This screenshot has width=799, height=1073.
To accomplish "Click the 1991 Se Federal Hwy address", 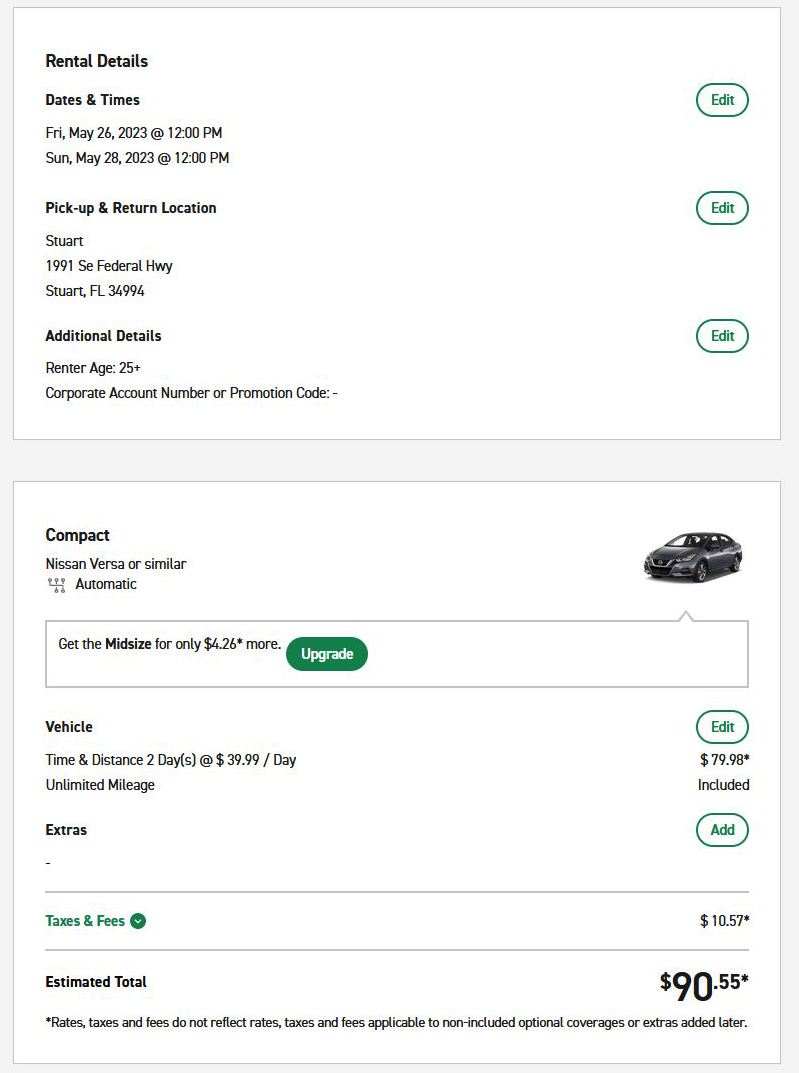I will tap(109, 266).
